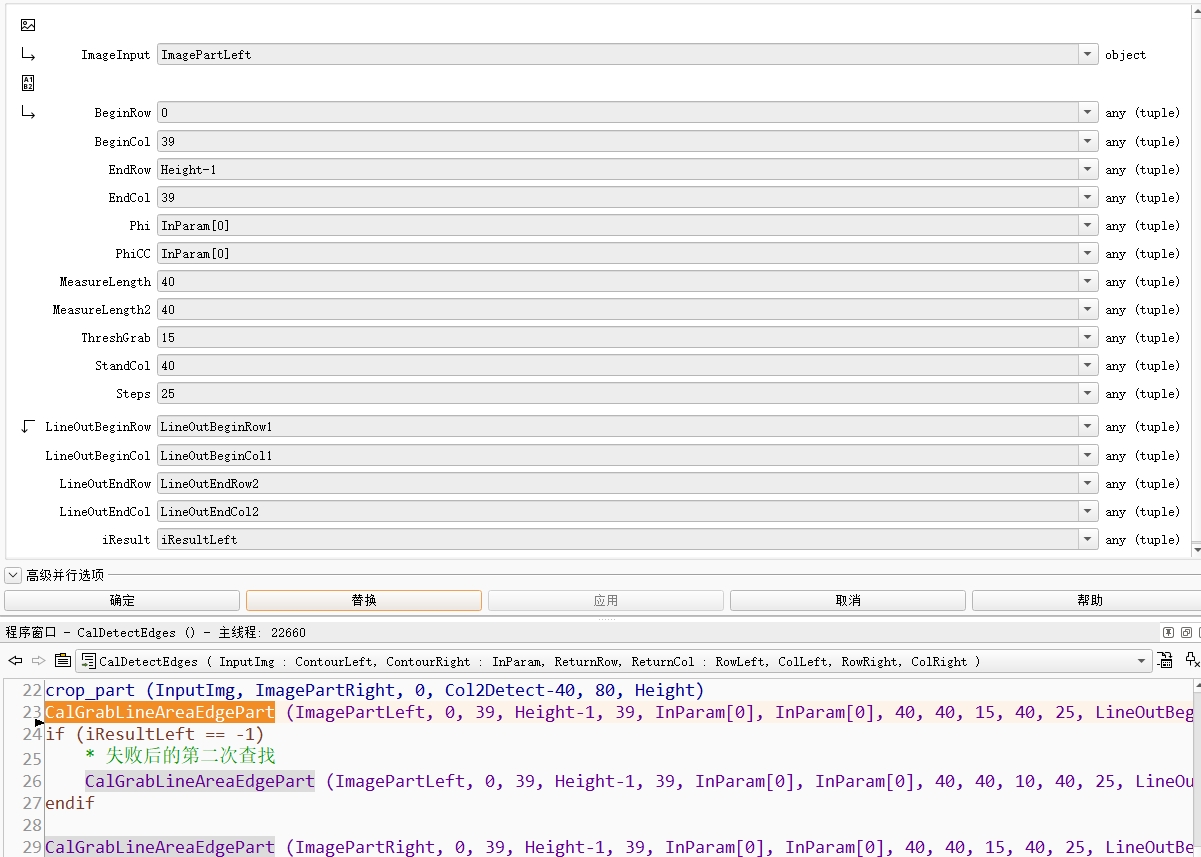Open the ThreshGrab value dropdown
This screenshot has width=1201, height=857.
click(1088, 338)
